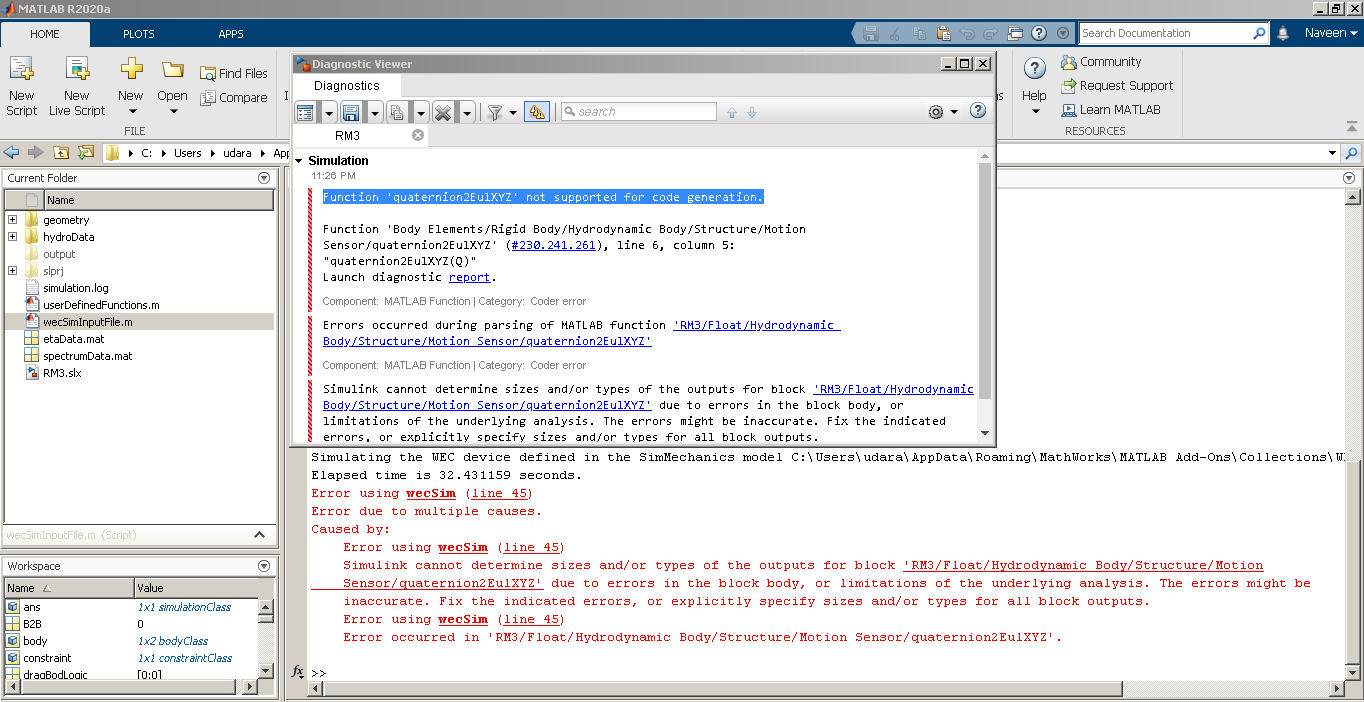Screen dimensions: 1364x702
Task: Click the quick access paste icon
Action: (943, 33)
